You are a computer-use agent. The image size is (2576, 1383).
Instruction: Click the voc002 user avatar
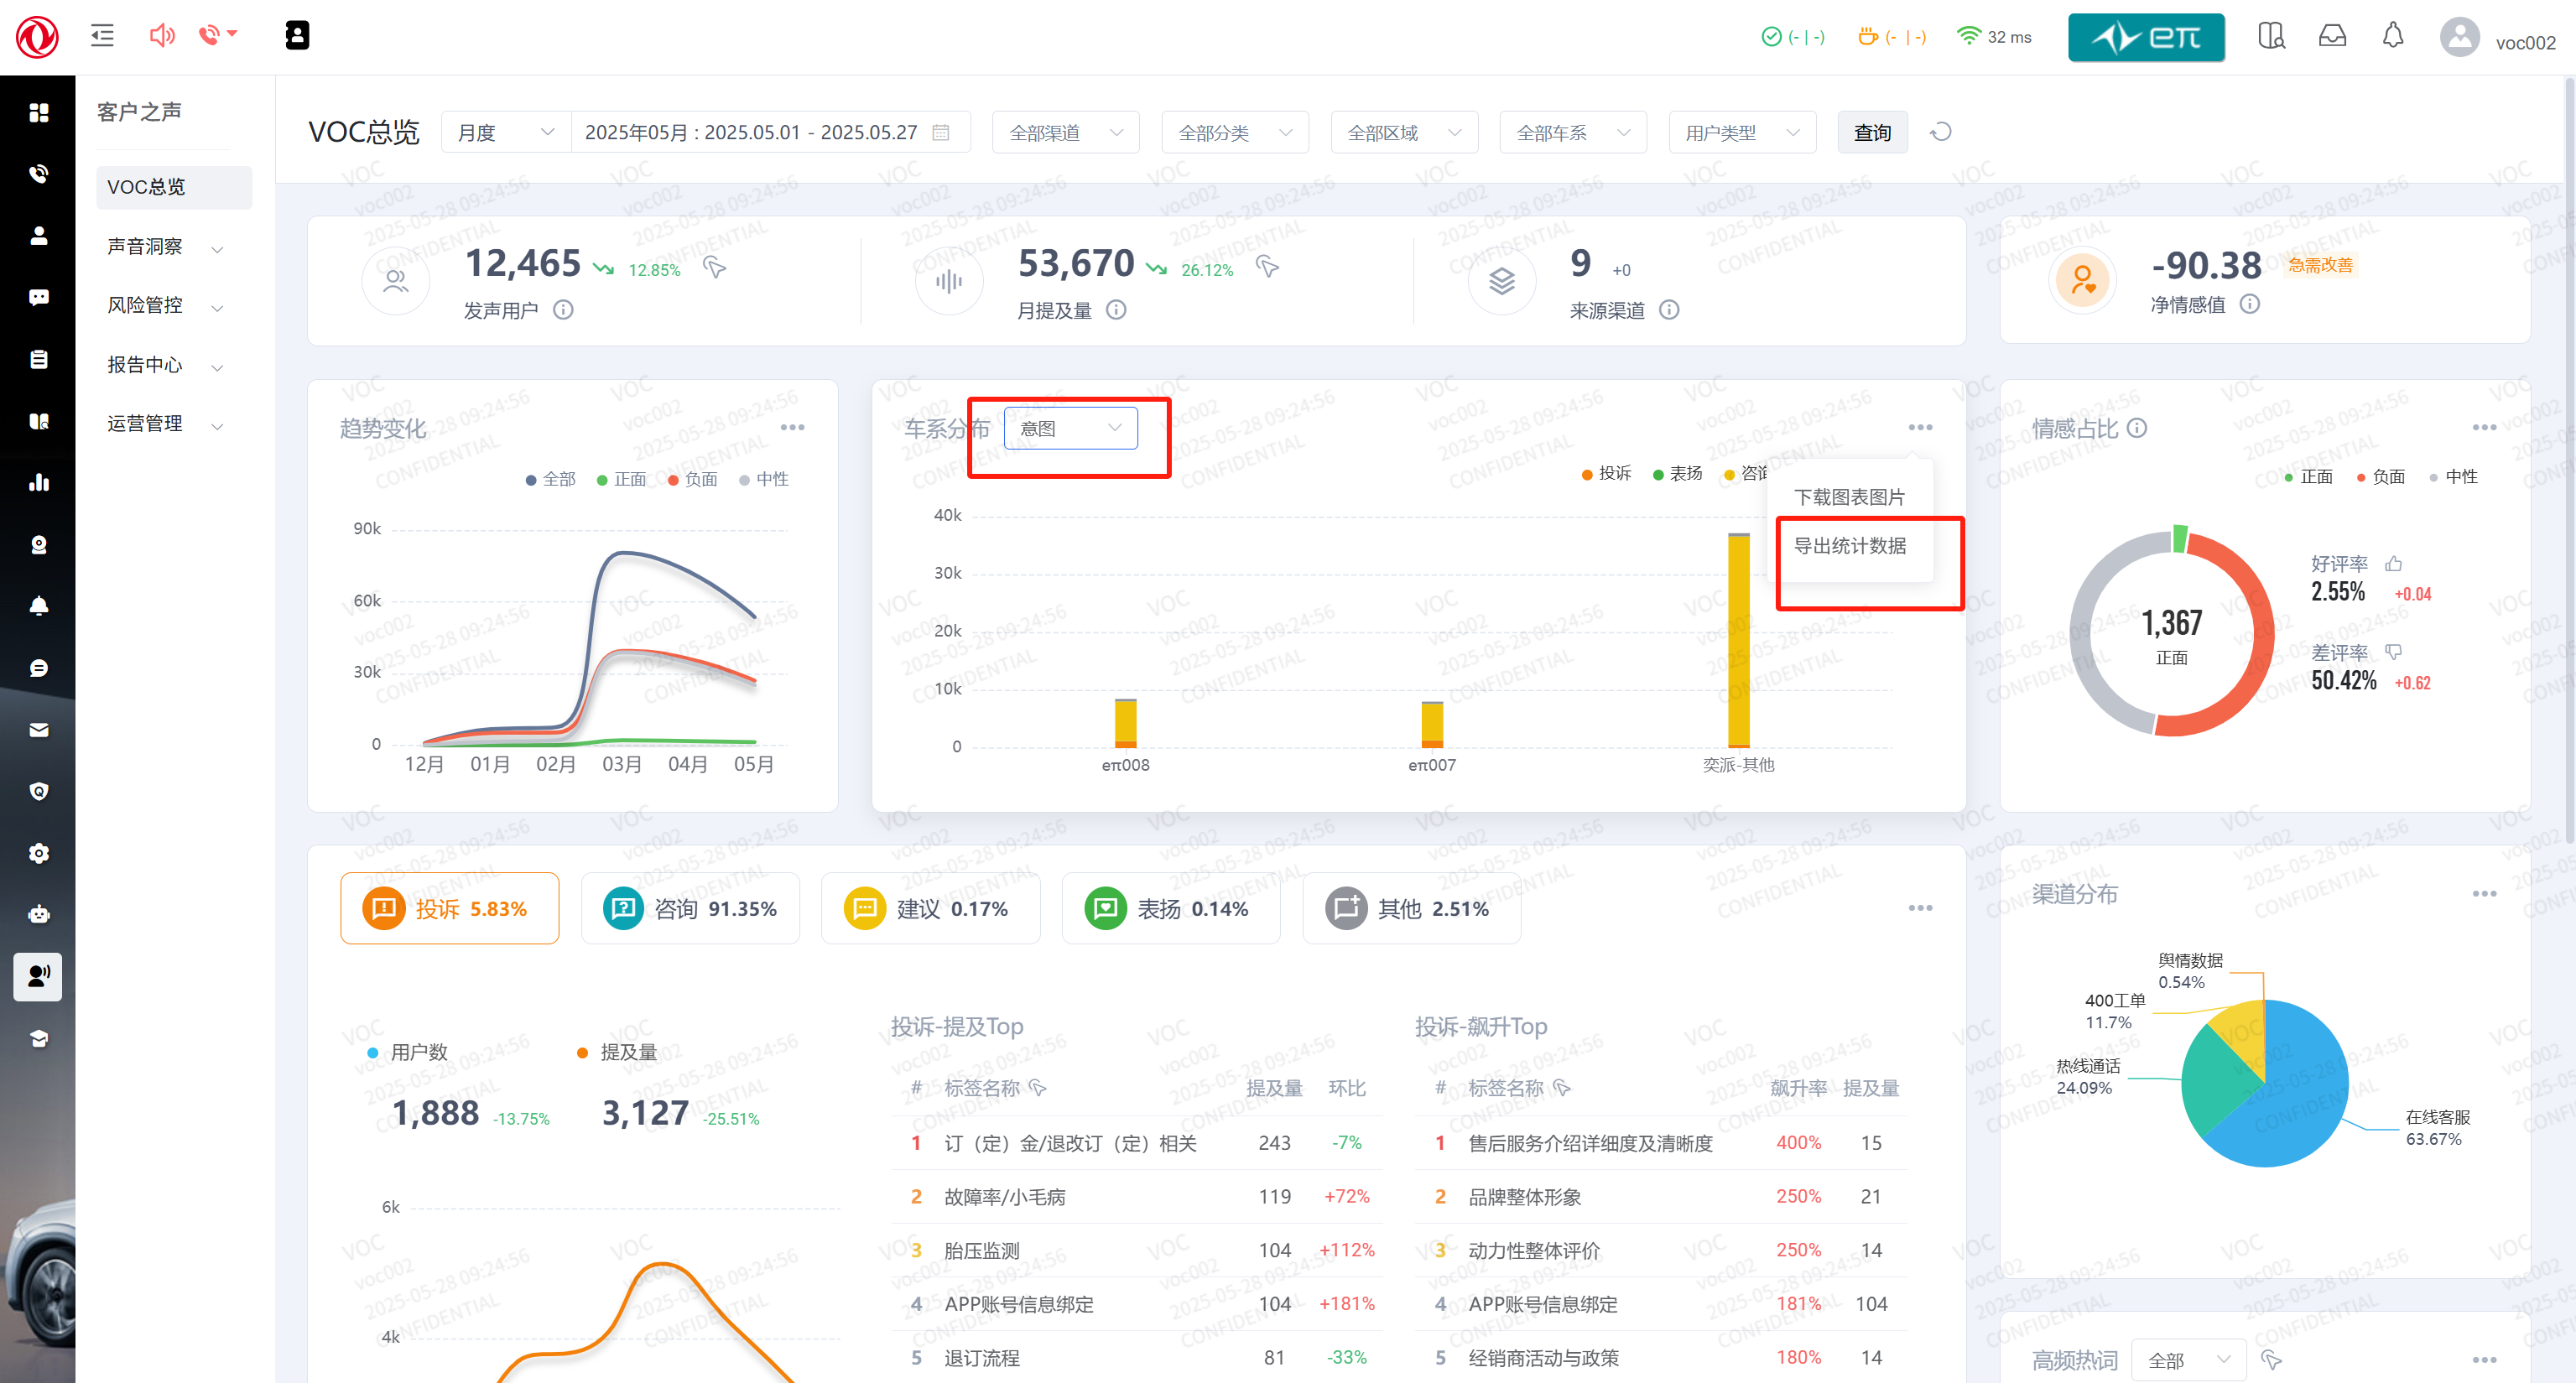click(2459, 38)
